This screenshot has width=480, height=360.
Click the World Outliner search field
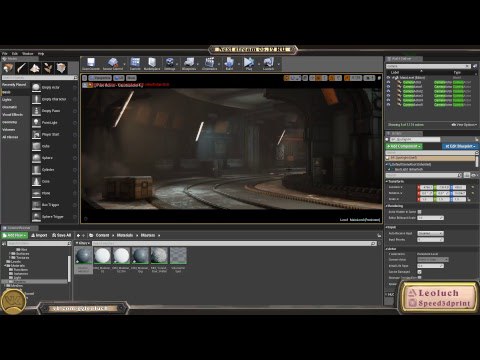click(x=428, y=66)
